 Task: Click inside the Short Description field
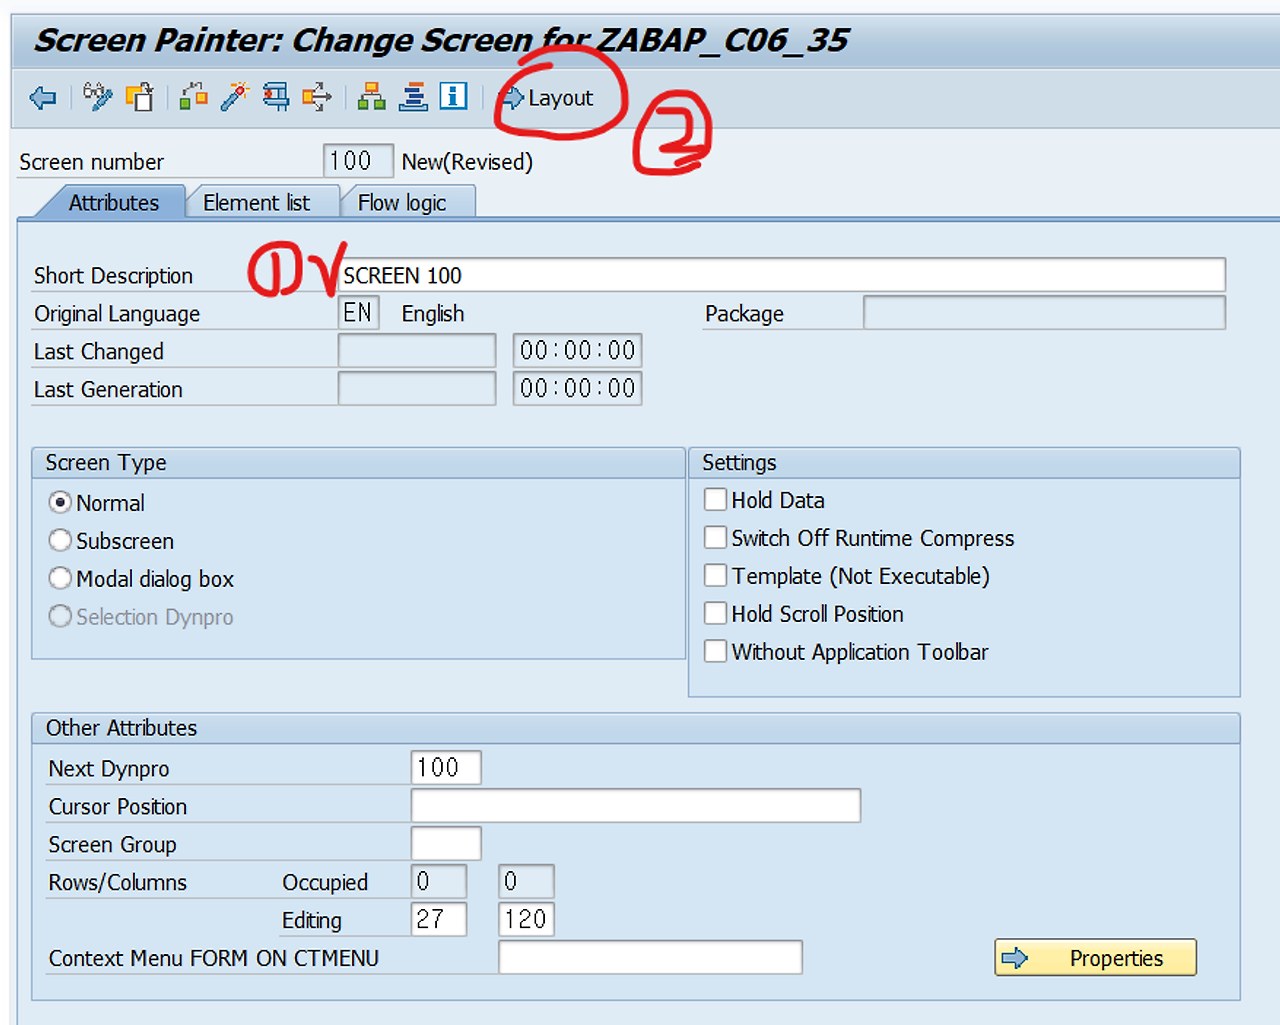coord(700,275)
